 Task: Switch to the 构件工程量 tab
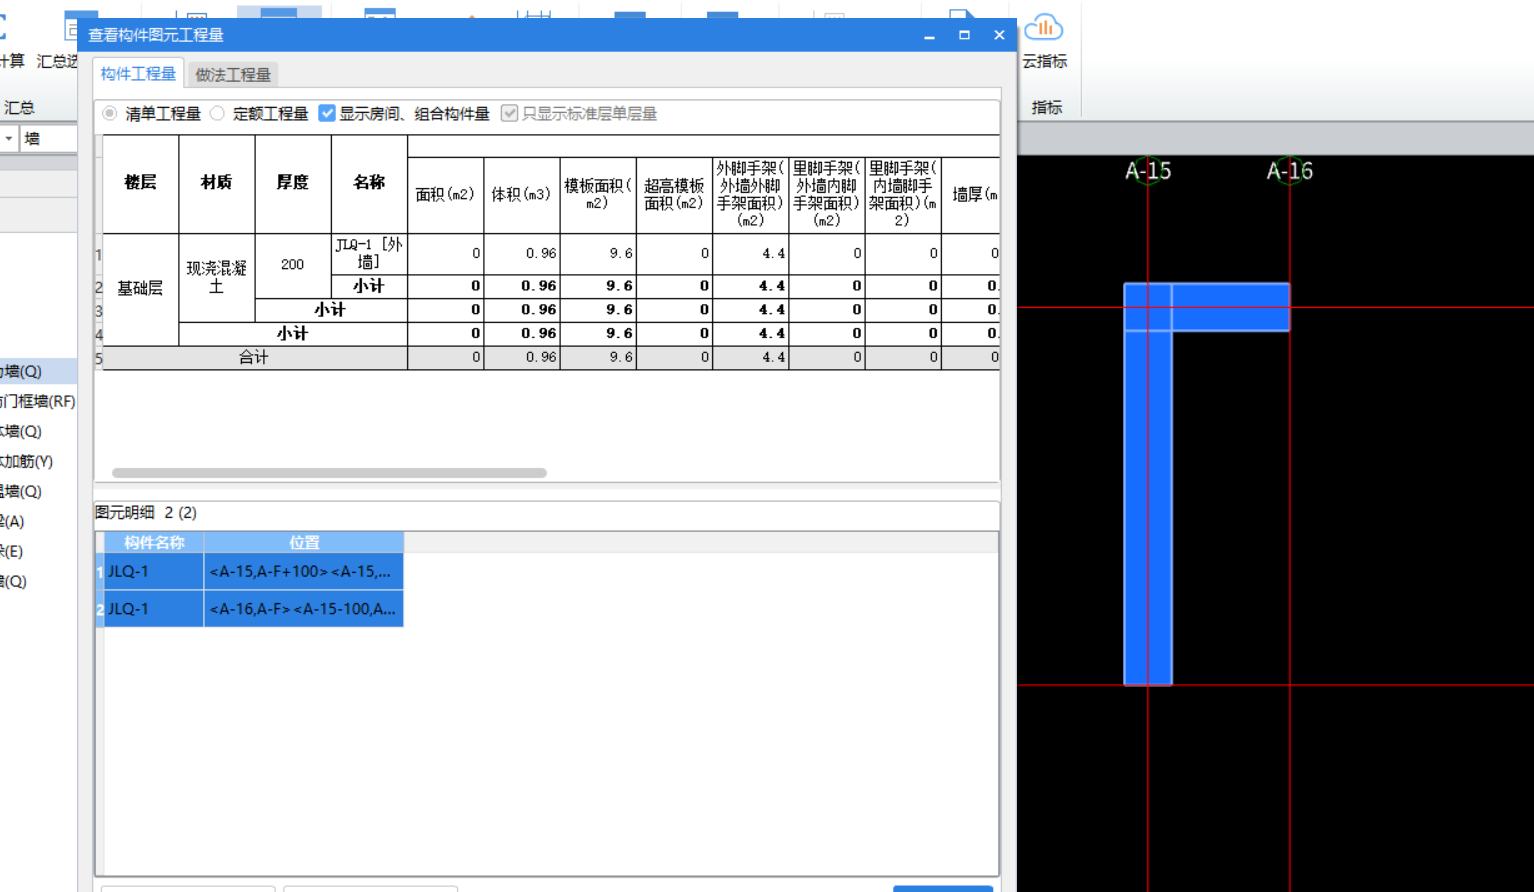tap(138, 74)
